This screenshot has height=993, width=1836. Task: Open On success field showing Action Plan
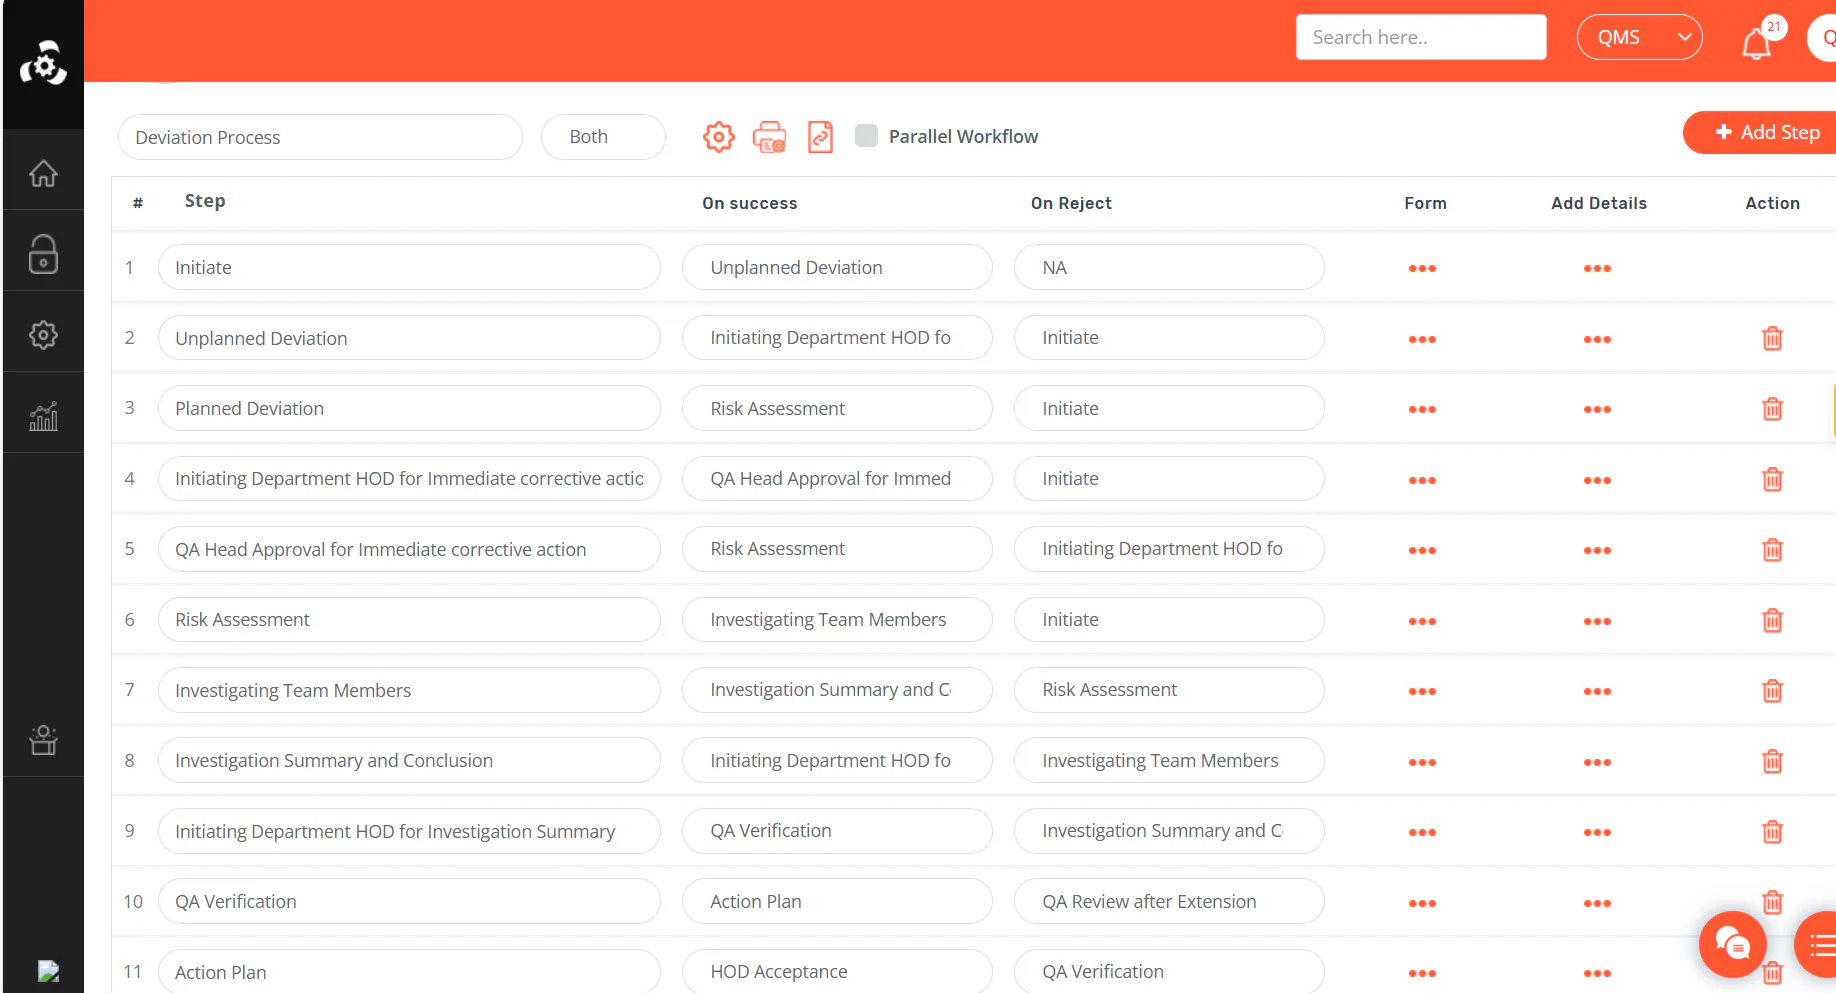(x=837, y=901)
